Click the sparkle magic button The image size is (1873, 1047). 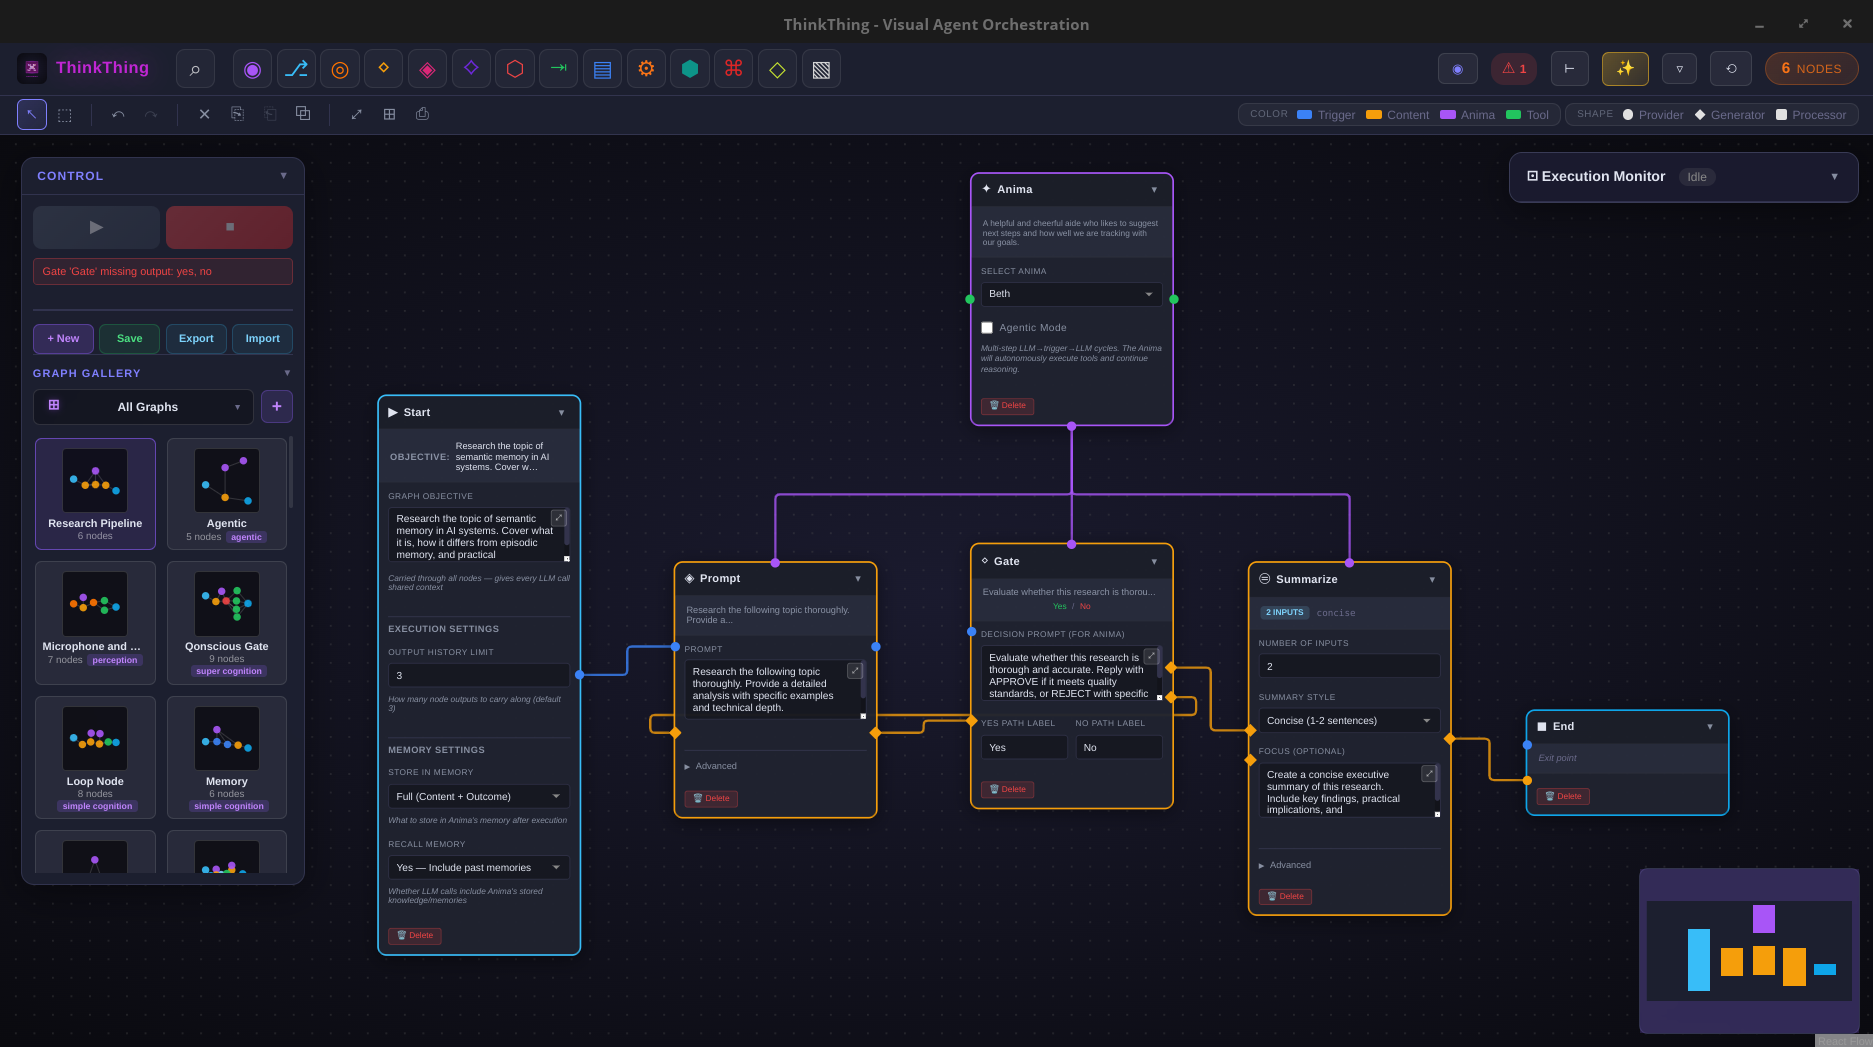tap(1625, 69)
